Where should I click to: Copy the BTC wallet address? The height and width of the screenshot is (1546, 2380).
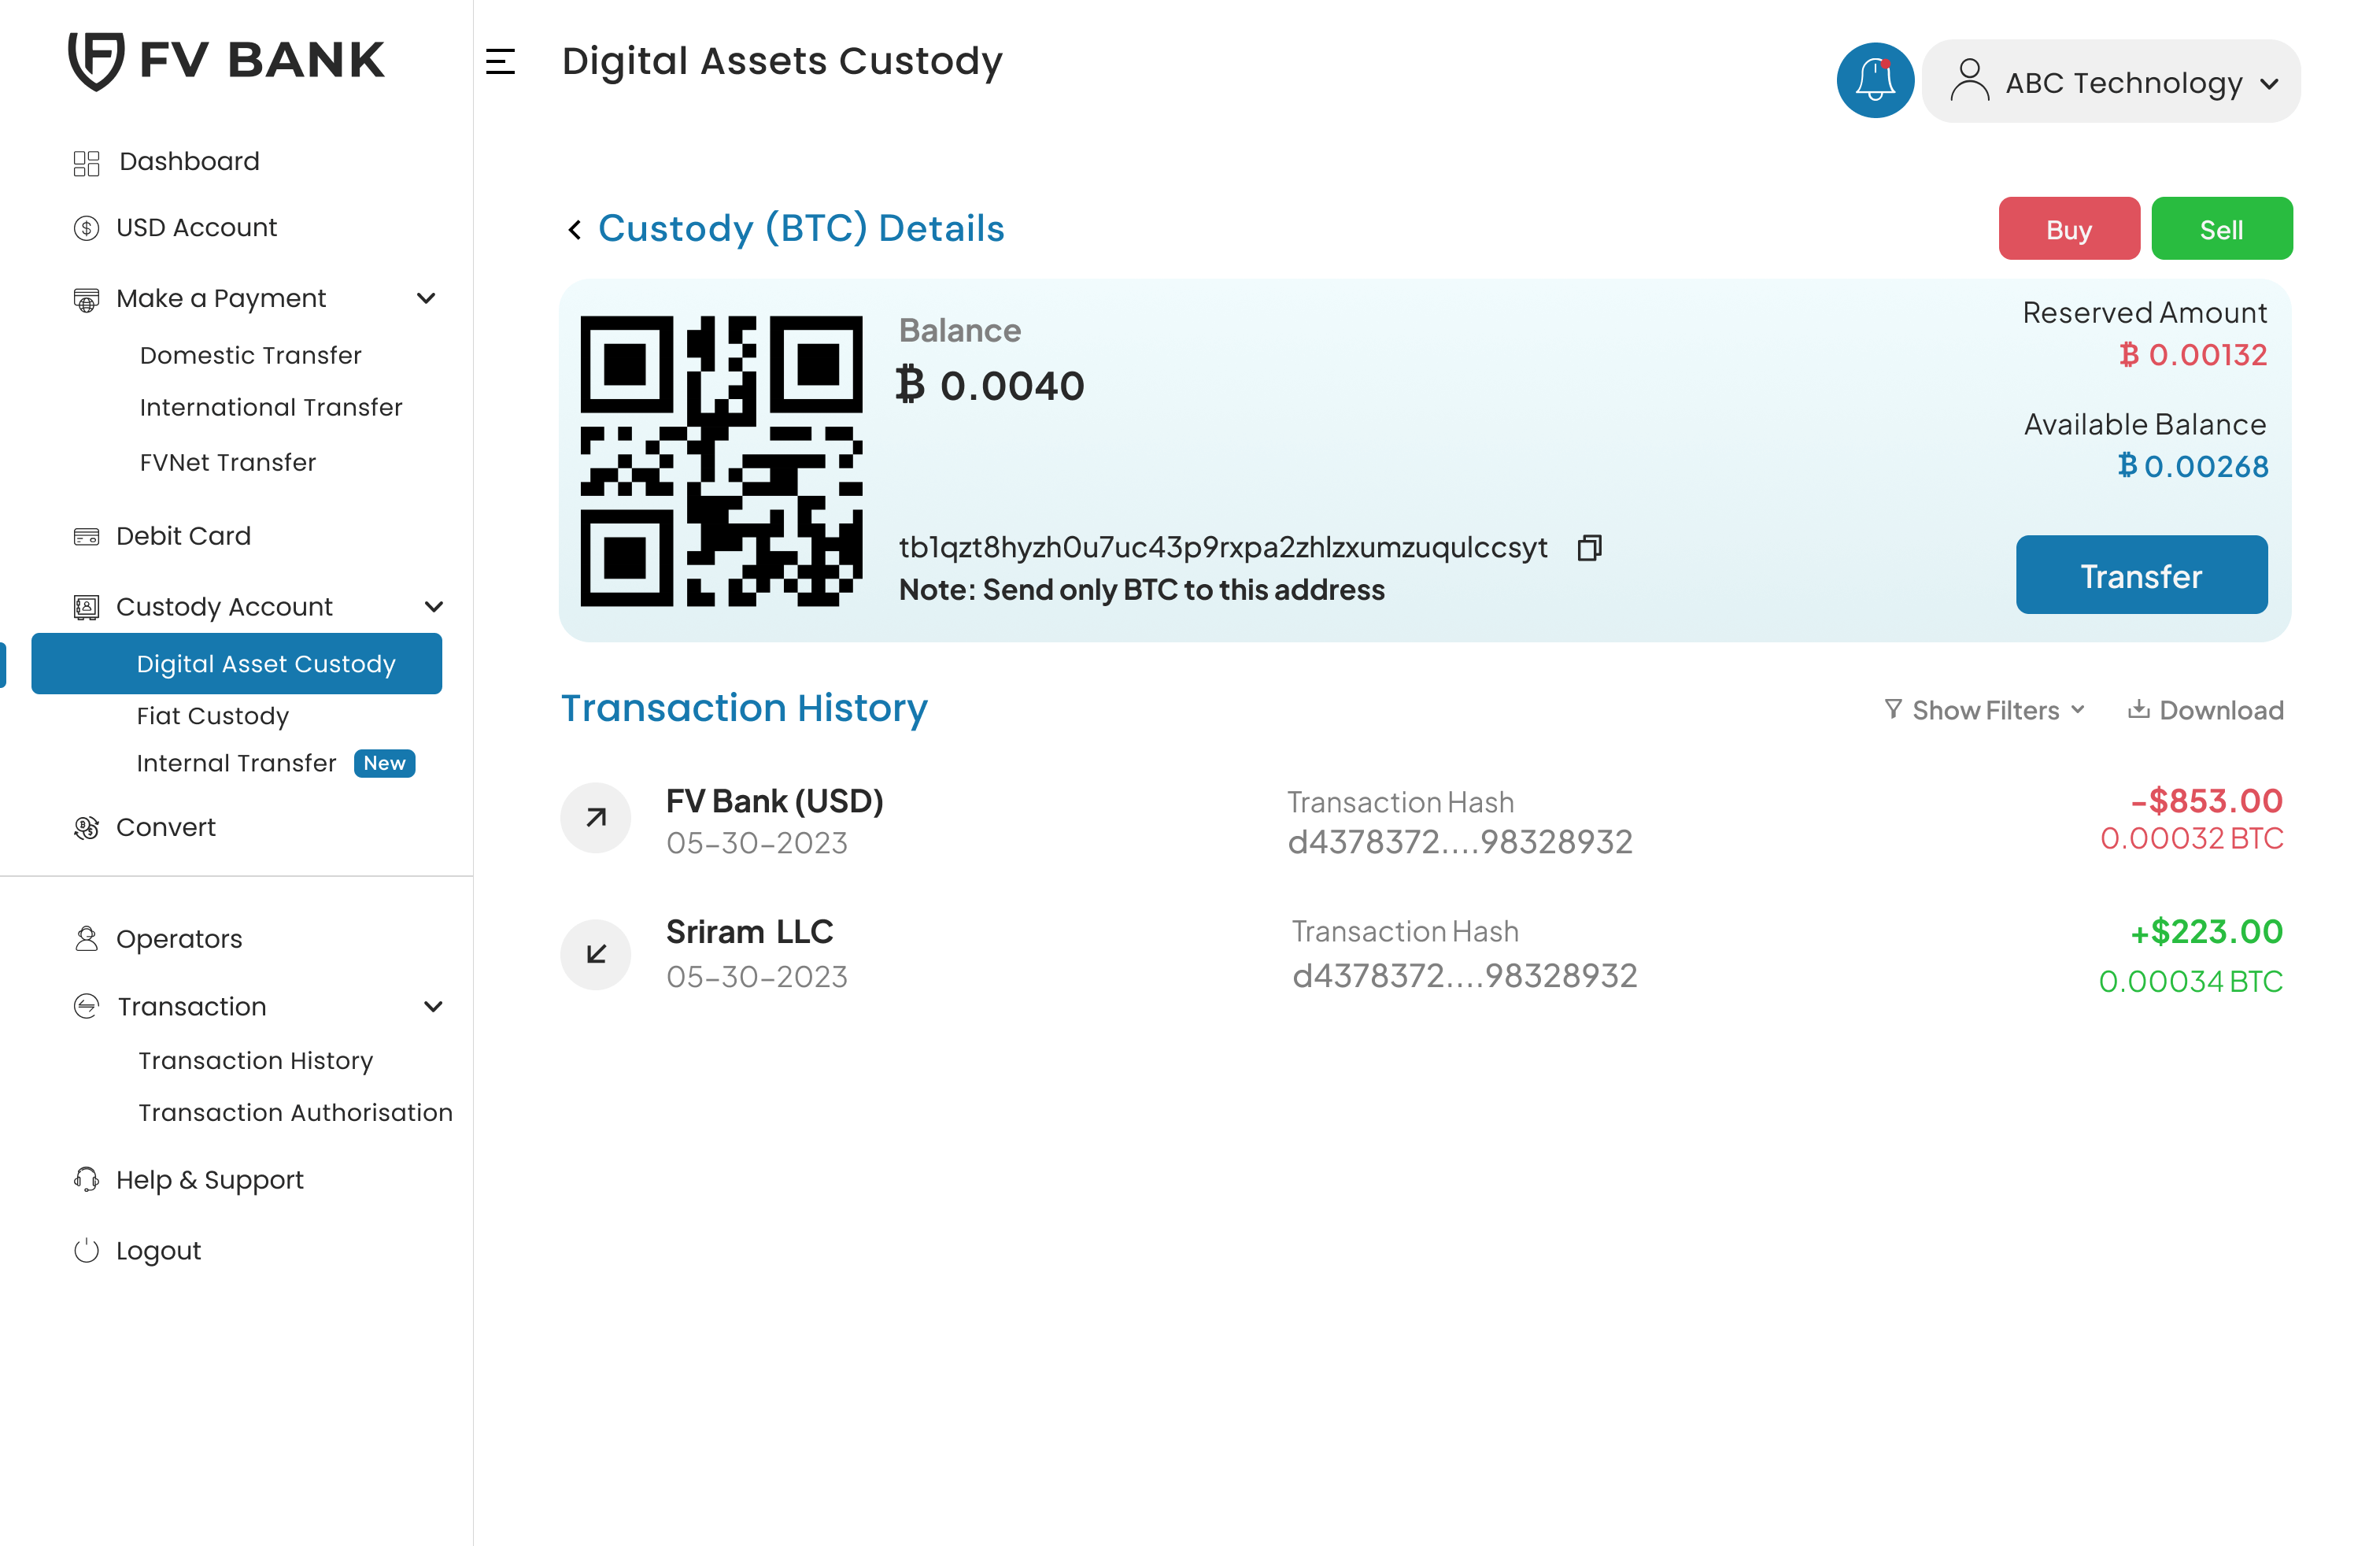[x=1589, y=548]
